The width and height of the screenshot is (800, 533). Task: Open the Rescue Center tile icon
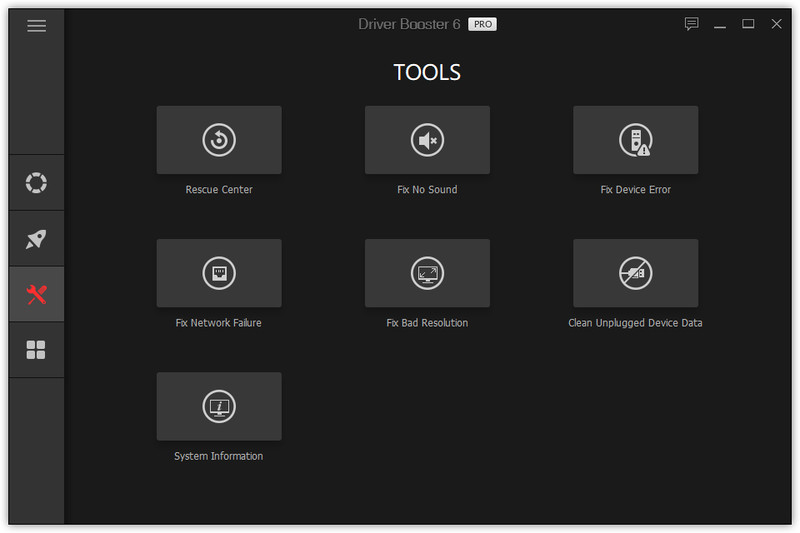click(x=219, y=140)
